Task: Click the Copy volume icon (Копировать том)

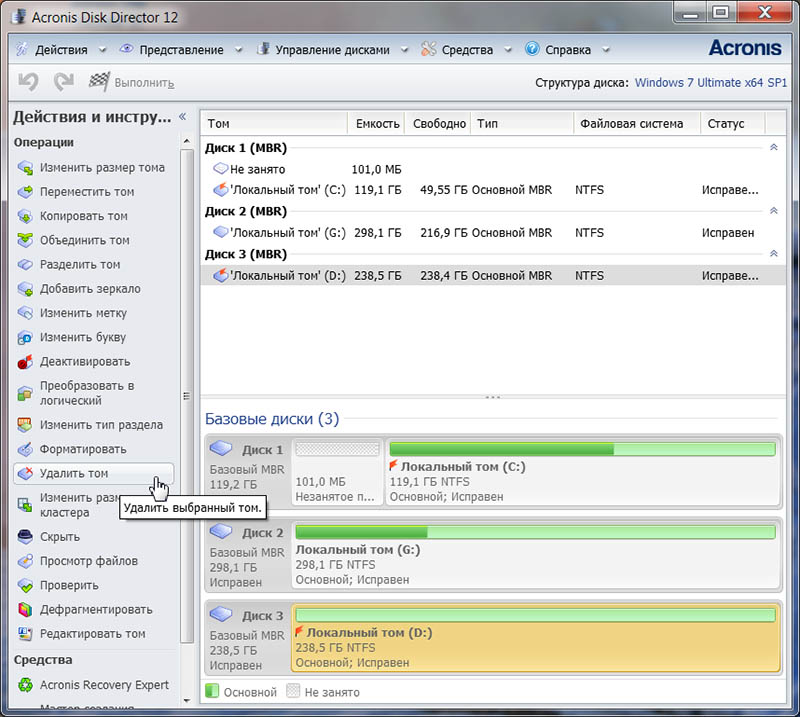Action: click(x=25, y=216)
